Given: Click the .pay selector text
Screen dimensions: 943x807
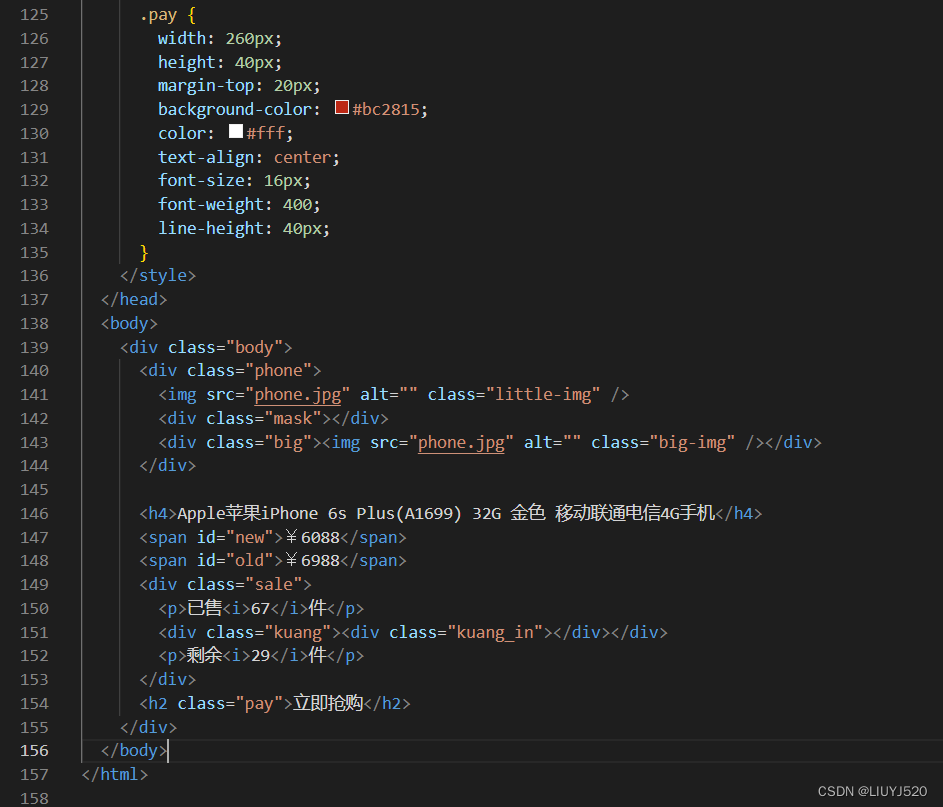Looking at the screenshot, I should 159,15.
